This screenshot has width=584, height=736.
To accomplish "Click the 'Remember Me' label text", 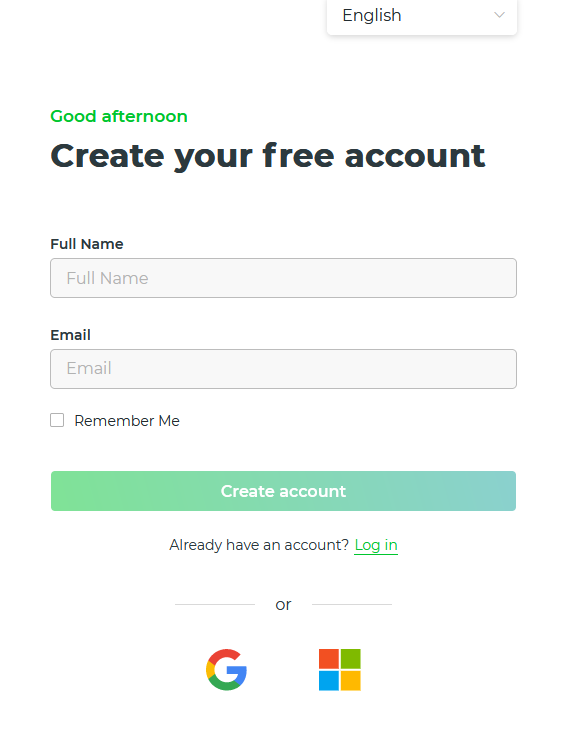I will coord(127,421).
